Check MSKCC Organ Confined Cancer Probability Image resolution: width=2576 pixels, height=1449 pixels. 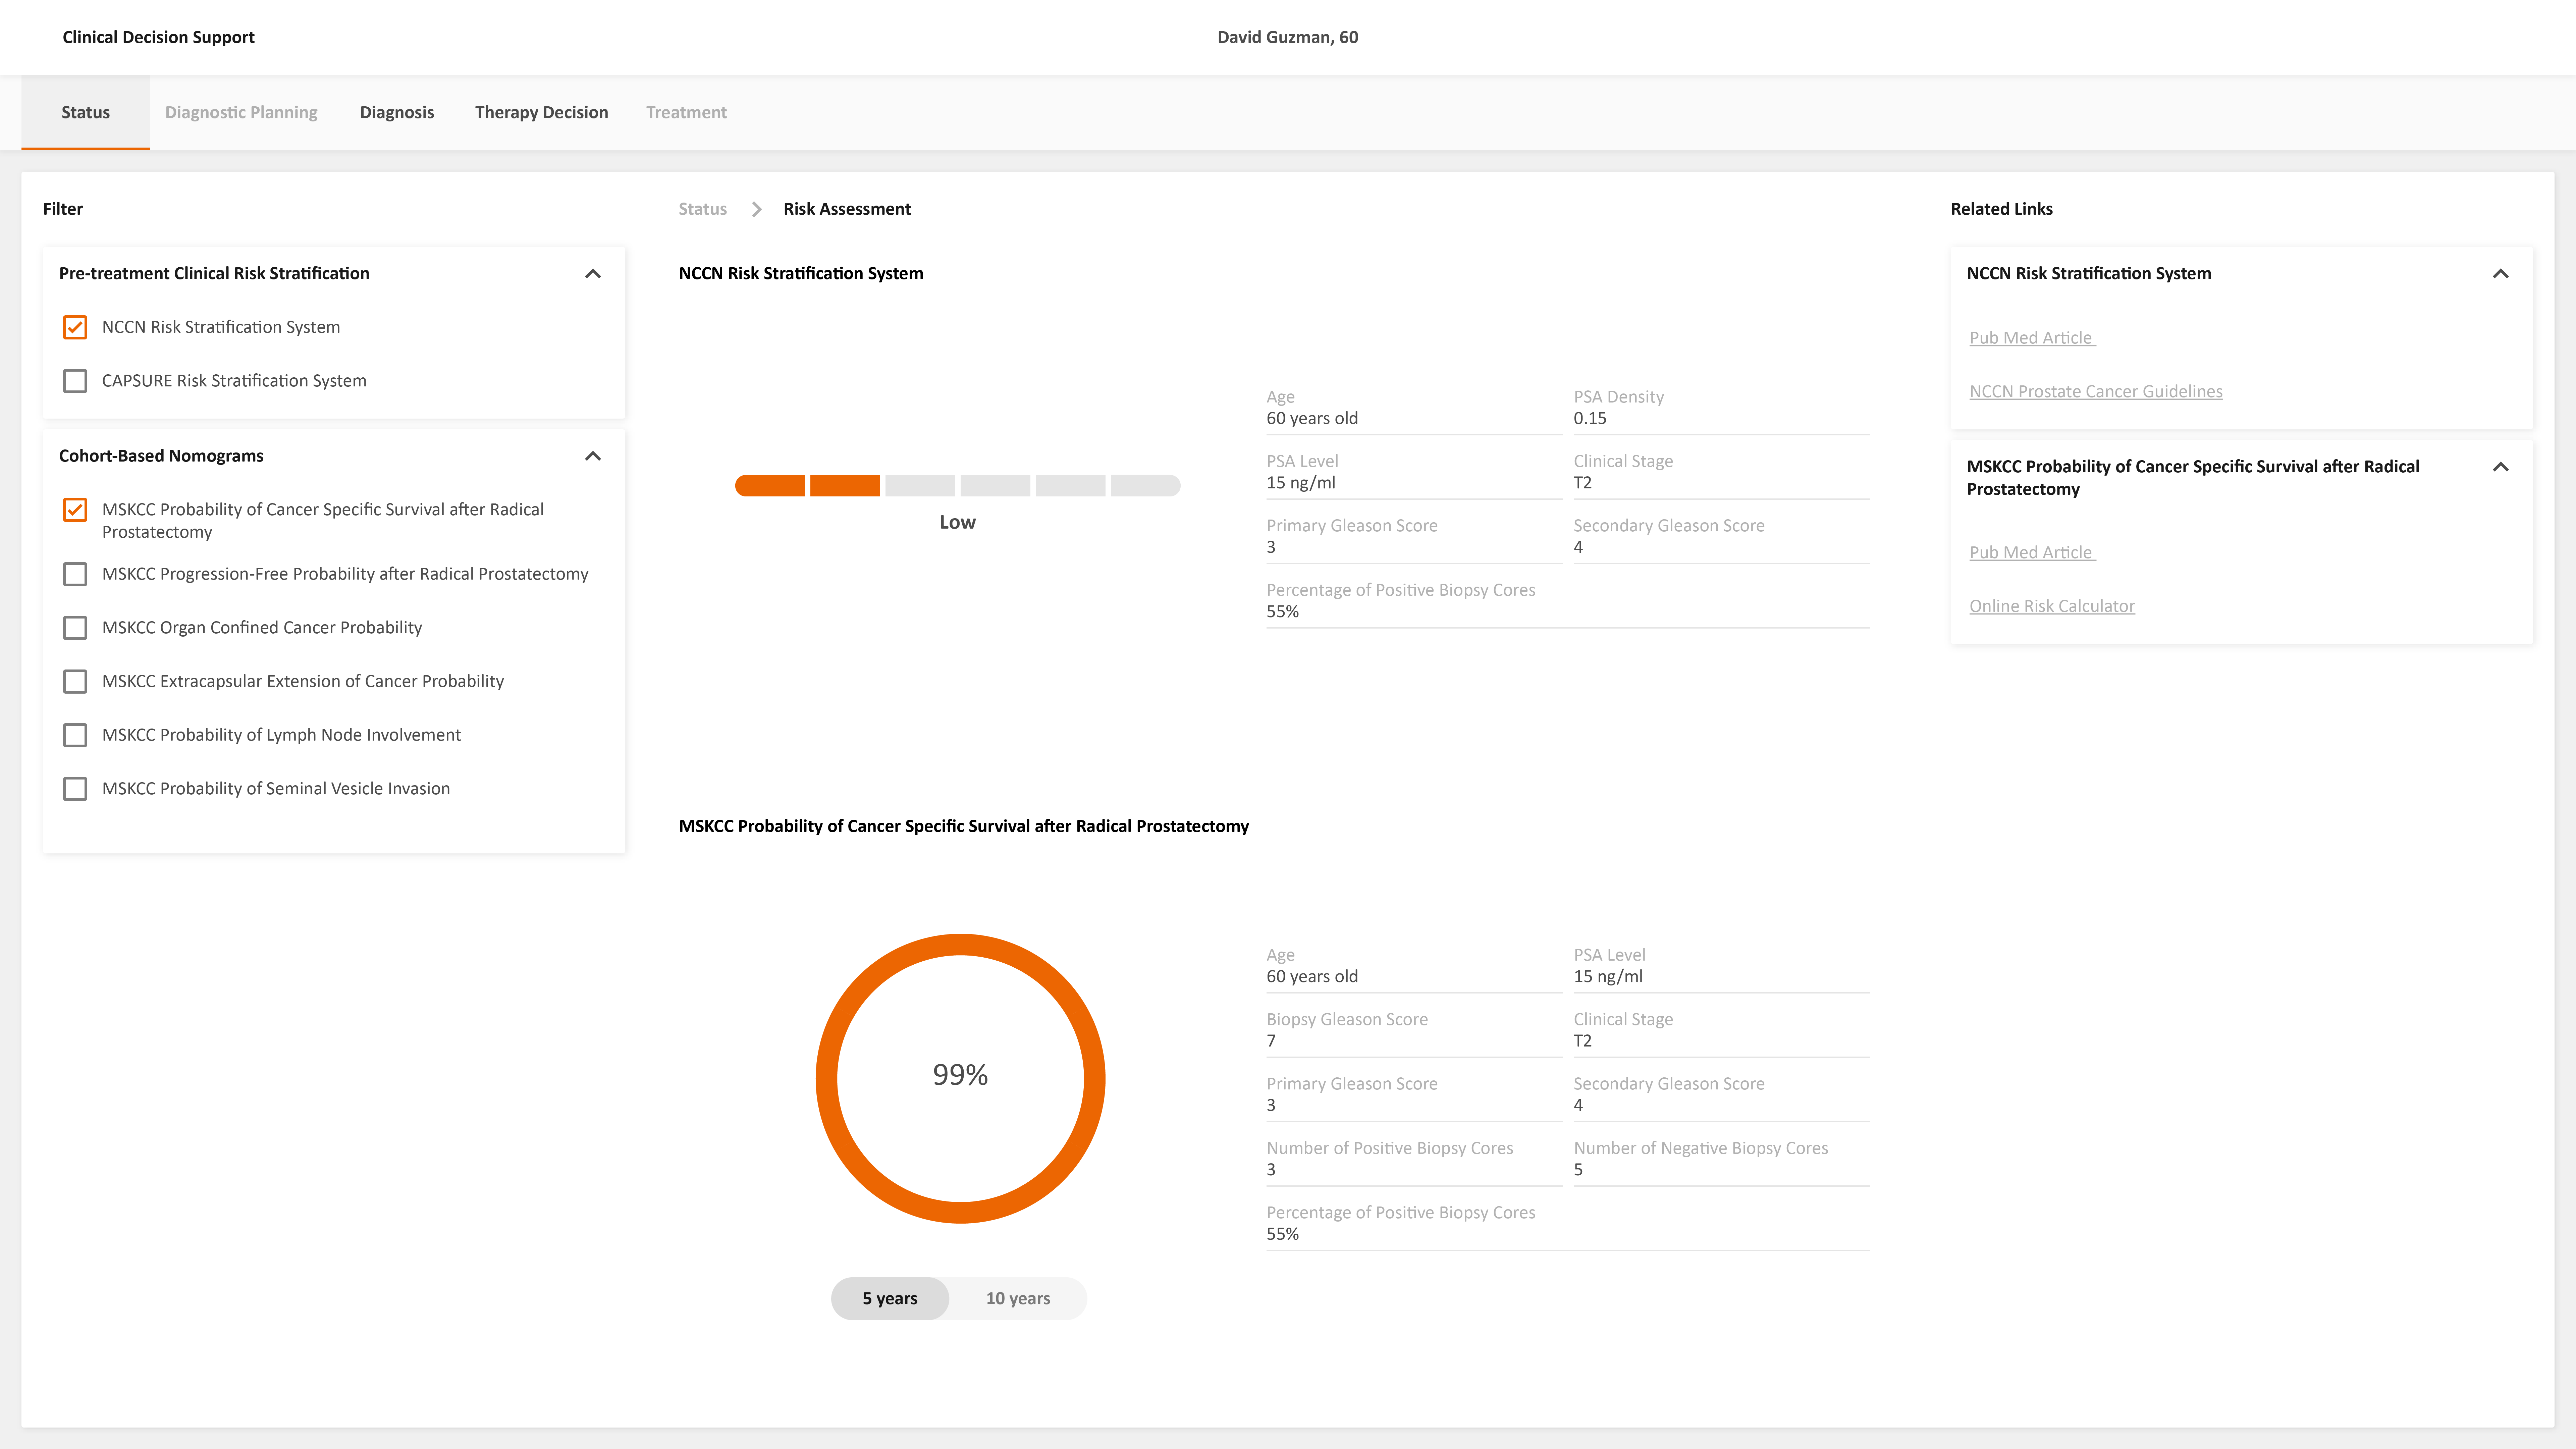pos(75,628)
